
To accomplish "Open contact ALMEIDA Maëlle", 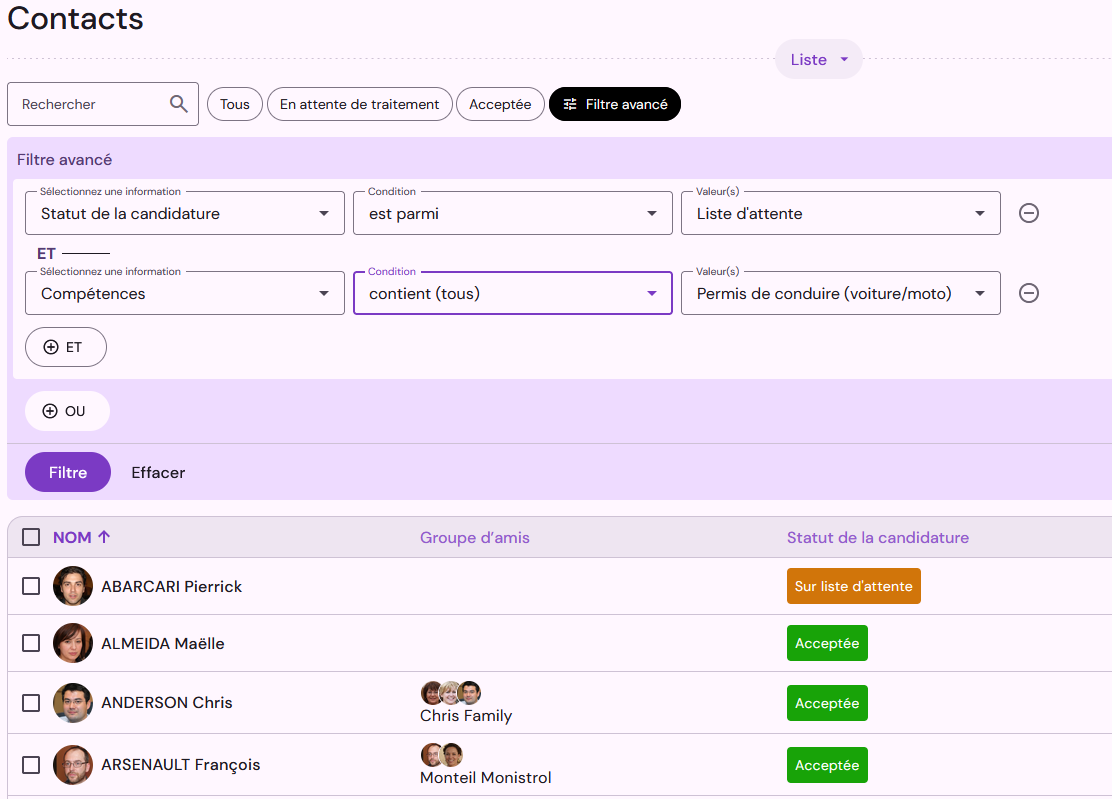I will click(x=163, y=644).
